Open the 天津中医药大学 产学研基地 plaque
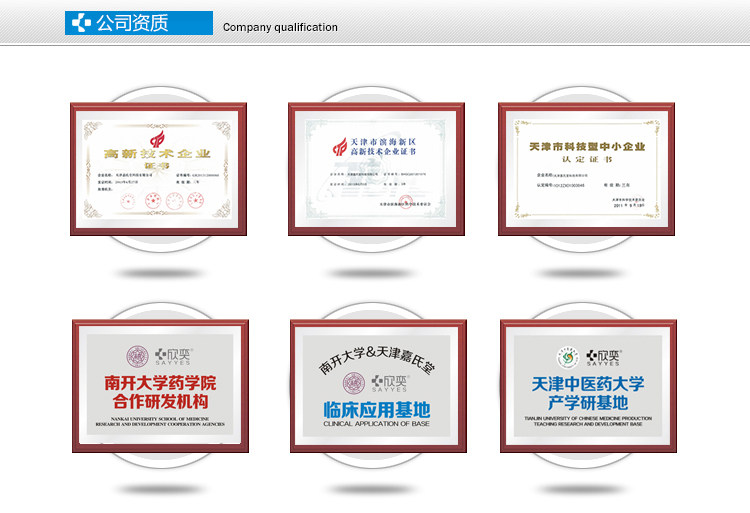The image size is (750, 513). coord(588,386)
